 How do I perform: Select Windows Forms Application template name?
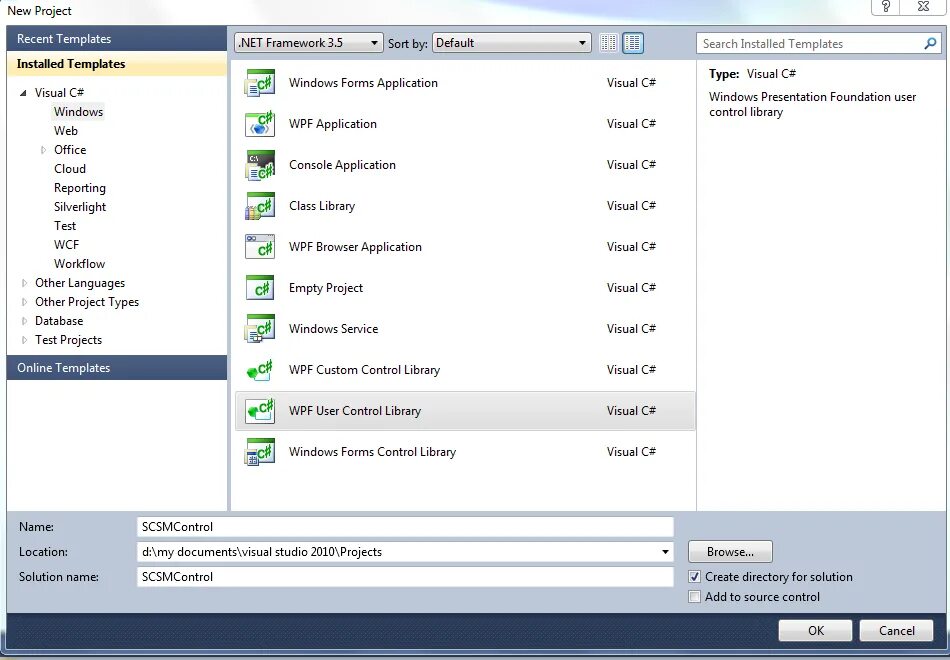(363, 83)
